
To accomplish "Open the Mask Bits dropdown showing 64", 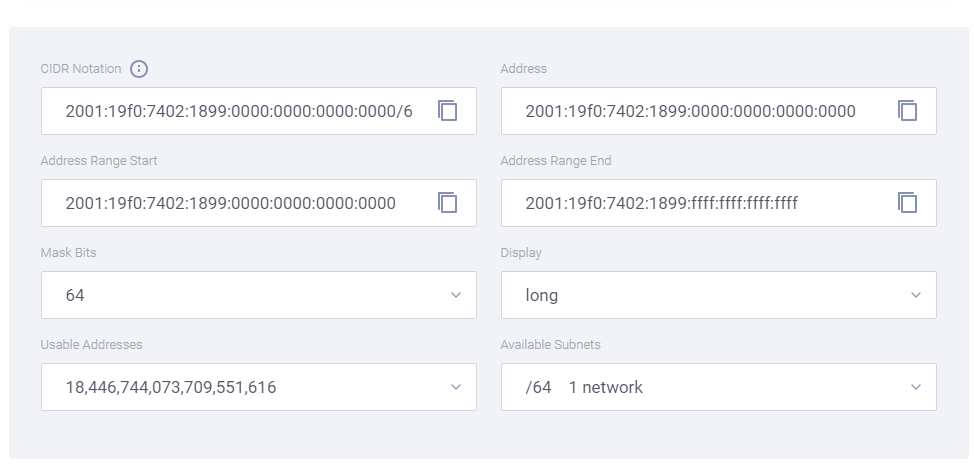I will point(258,295).
